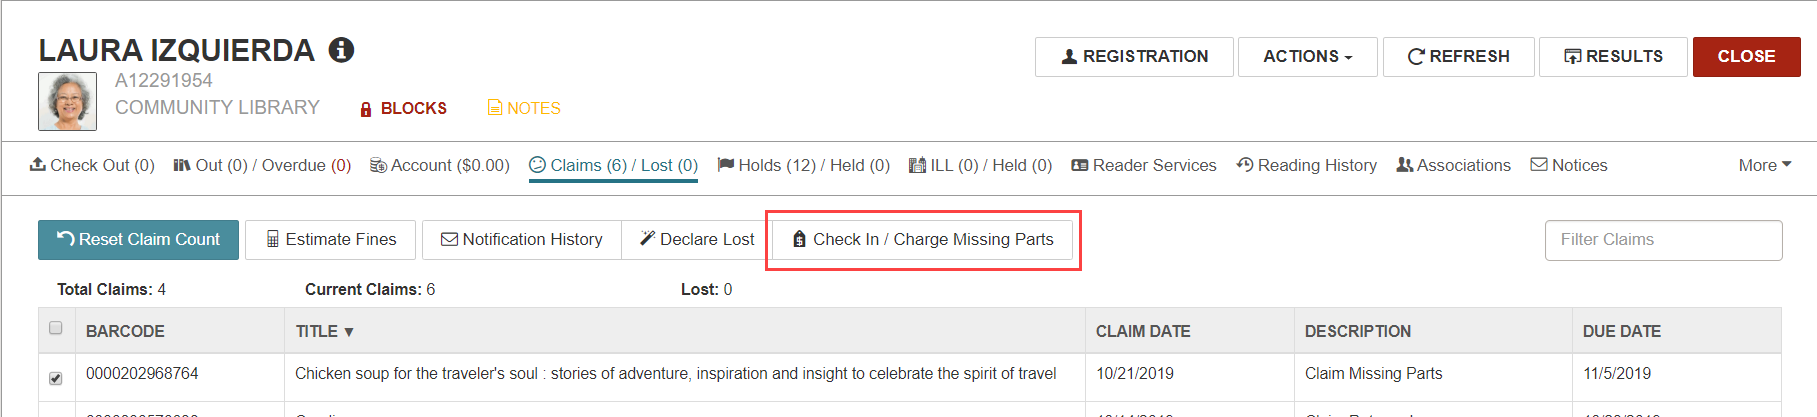
Task: Click the Reset Claim Count button
Action: click(138, 240)
